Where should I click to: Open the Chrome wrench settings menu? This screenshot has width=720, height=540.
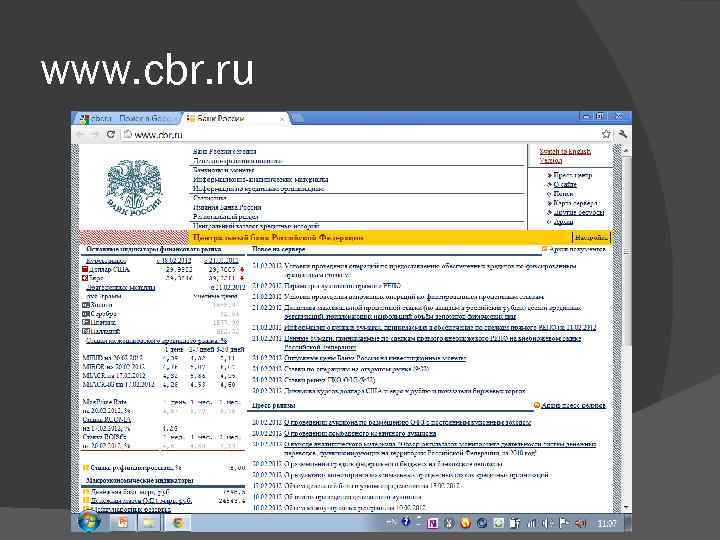pos(623,134)
